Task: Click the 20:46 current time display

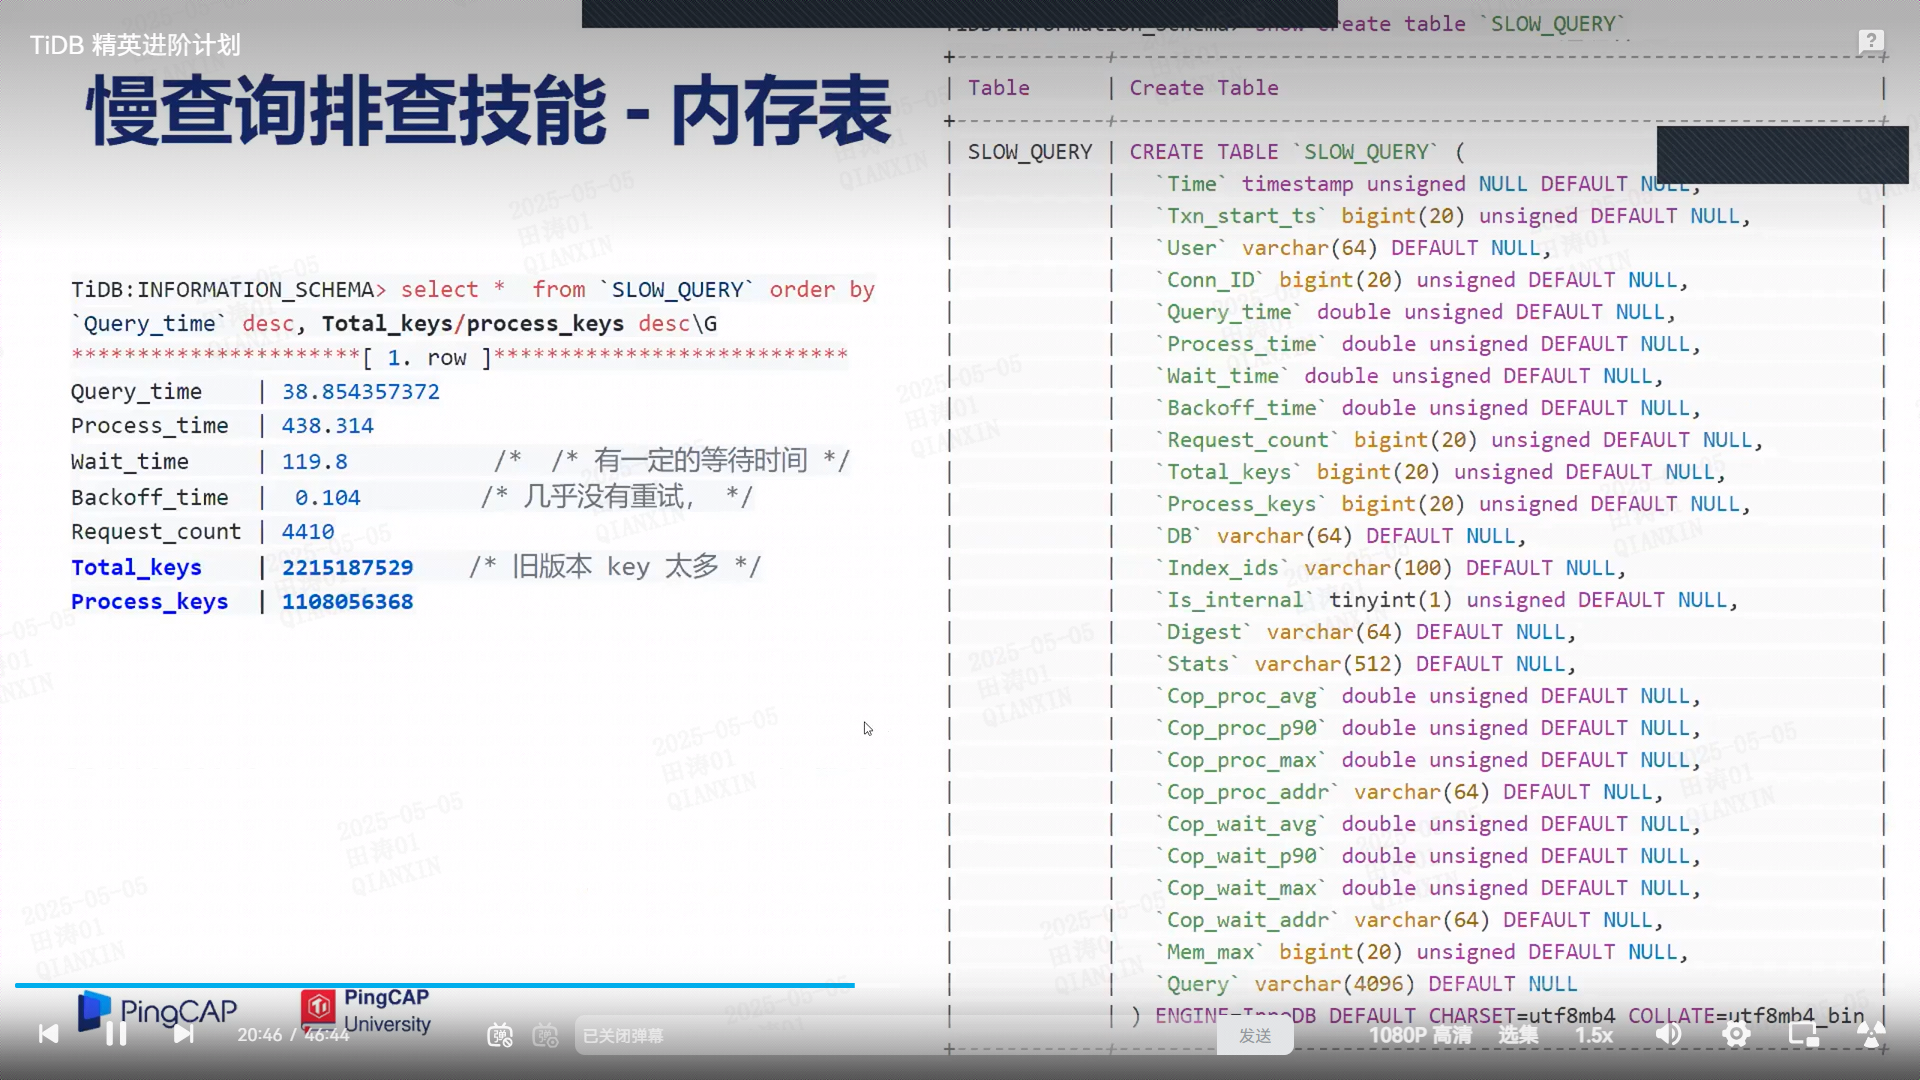Action: 259,1035
